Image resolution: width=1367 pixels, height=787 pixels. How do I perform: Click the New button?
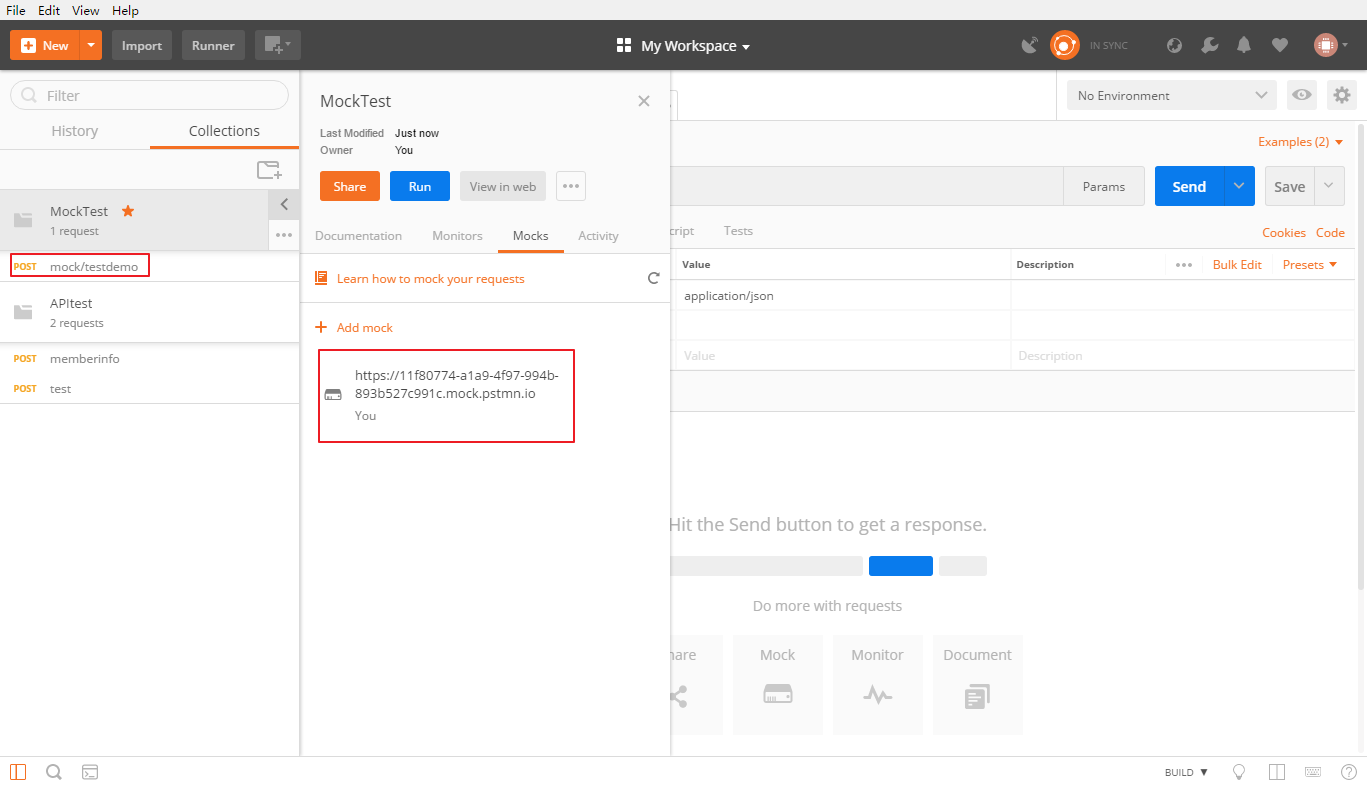coord(44,45)
